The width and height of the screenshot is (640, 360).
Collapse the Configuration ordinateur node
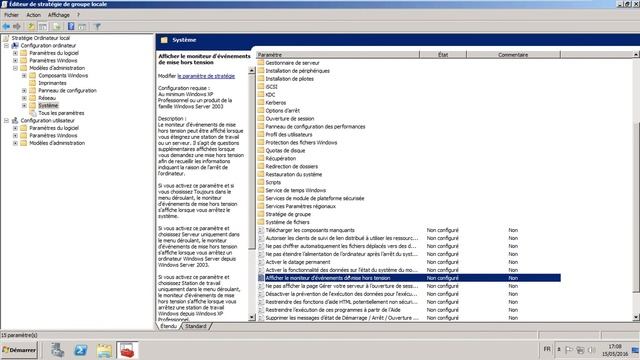(7, 46)
